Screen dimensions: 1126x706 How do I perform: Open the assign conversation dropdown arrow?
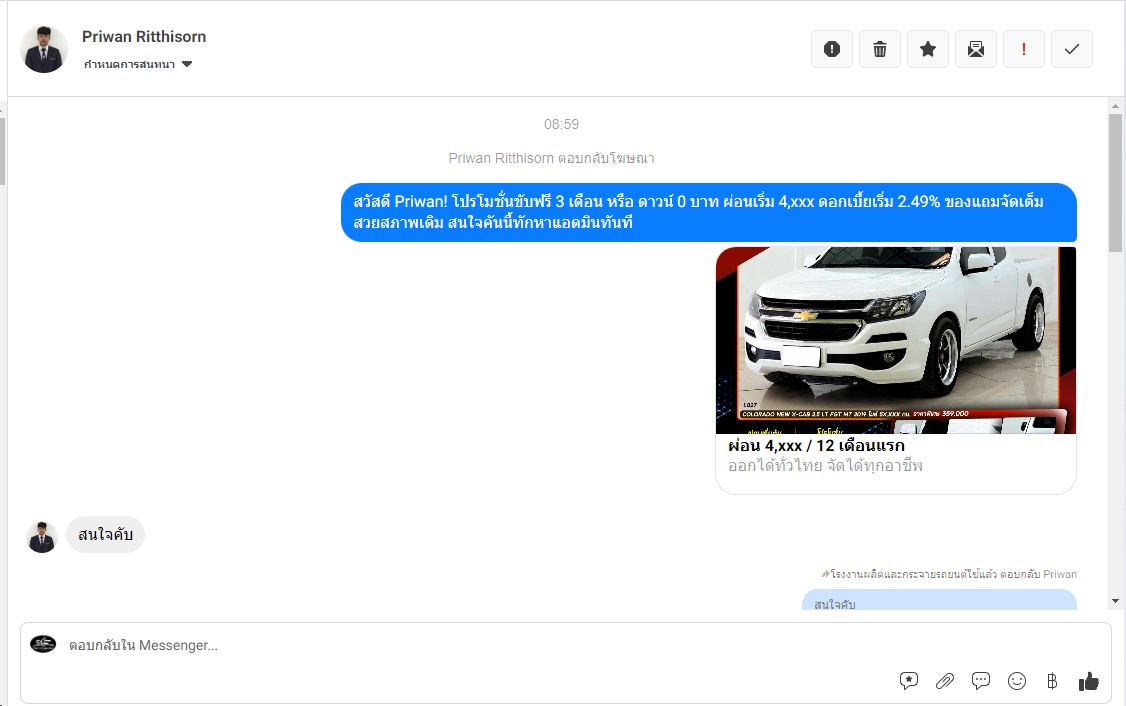[x=187, y=64]
